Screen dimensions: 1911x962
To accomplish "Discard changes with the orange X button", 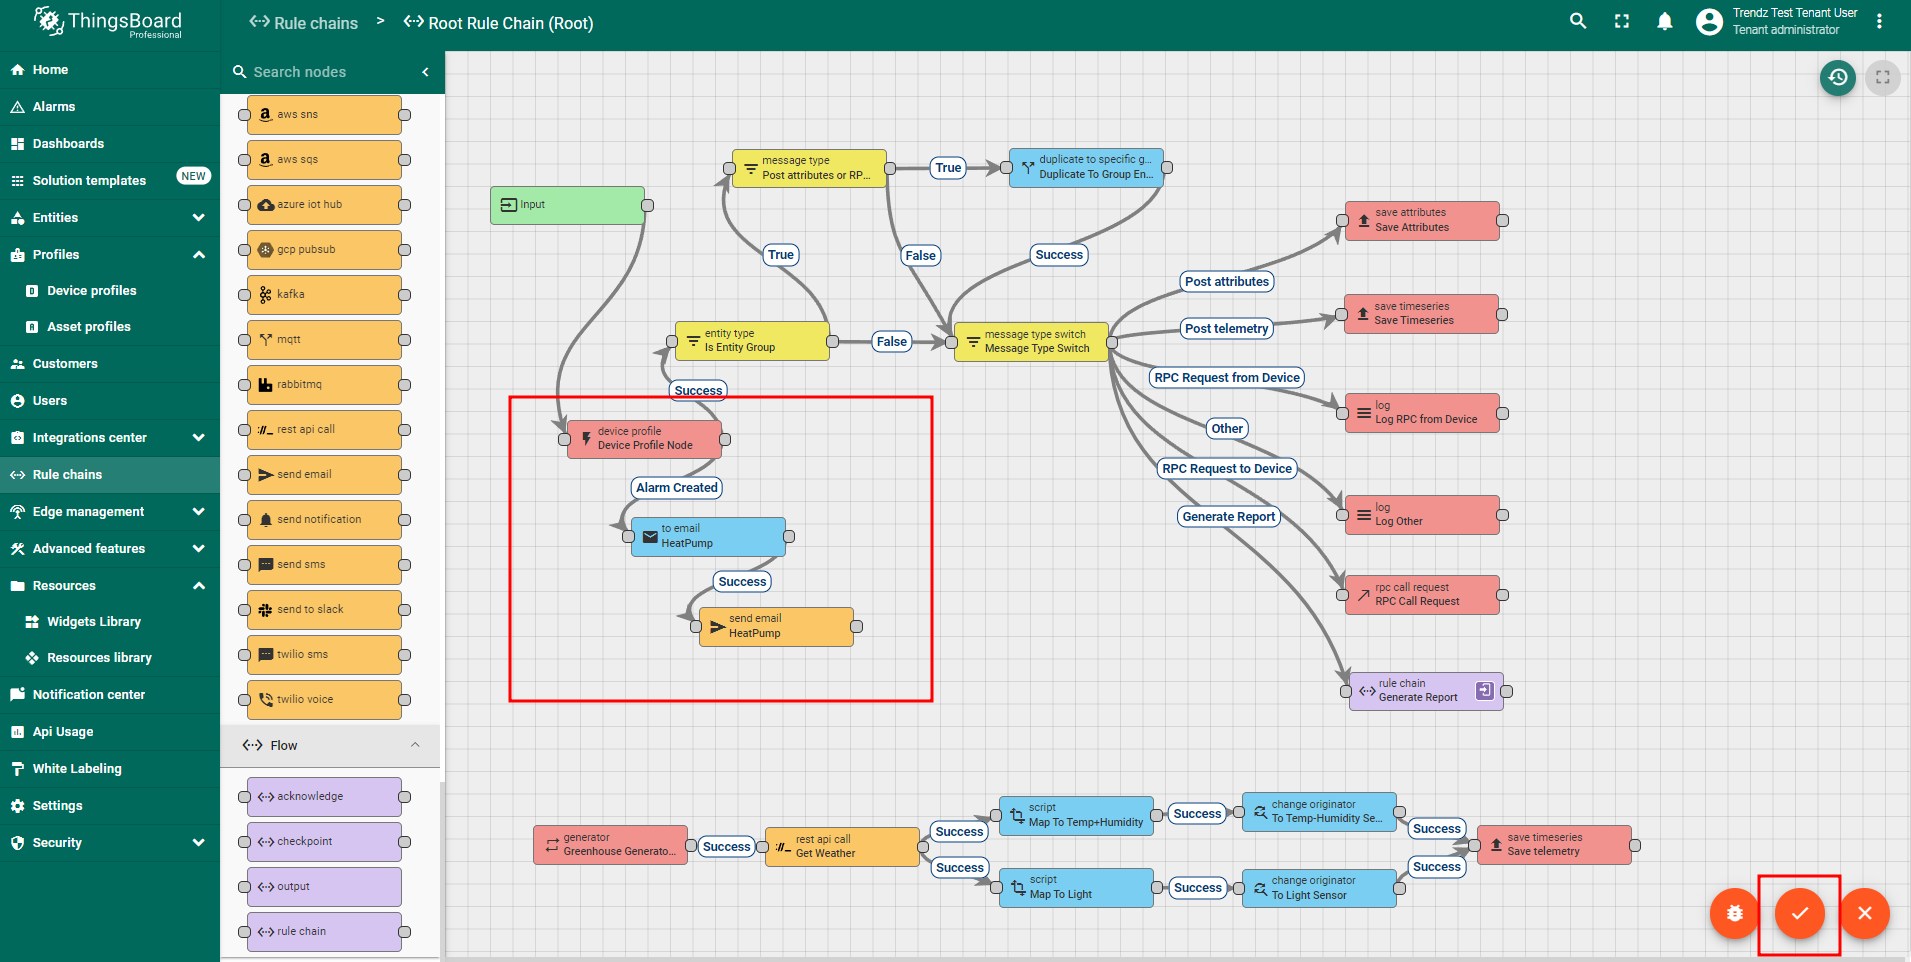I will pyautogui.click(x=1865, y=913).
